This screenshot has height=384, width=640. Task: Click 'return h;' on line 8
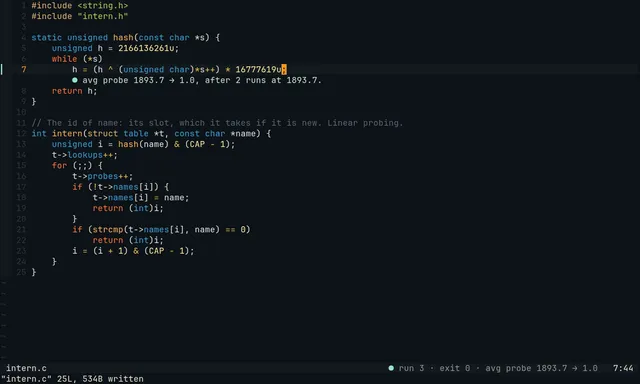click(75, 91)
